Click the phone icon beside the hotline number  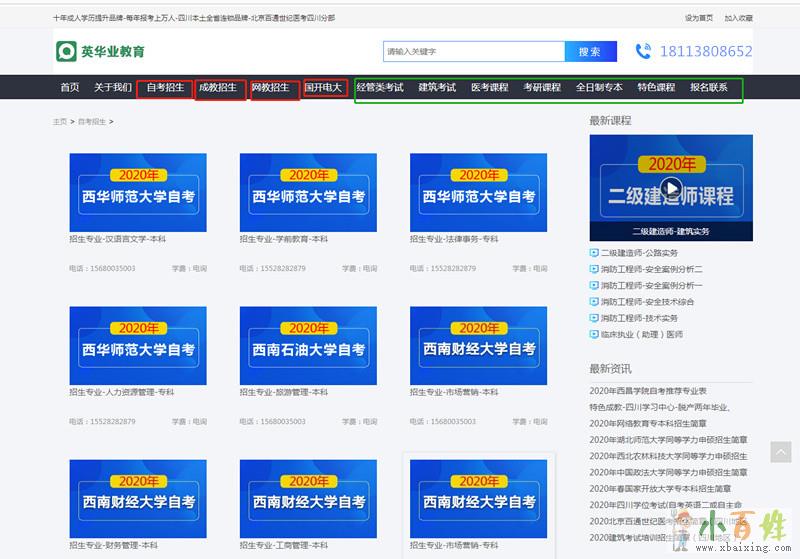click(643, 51)
